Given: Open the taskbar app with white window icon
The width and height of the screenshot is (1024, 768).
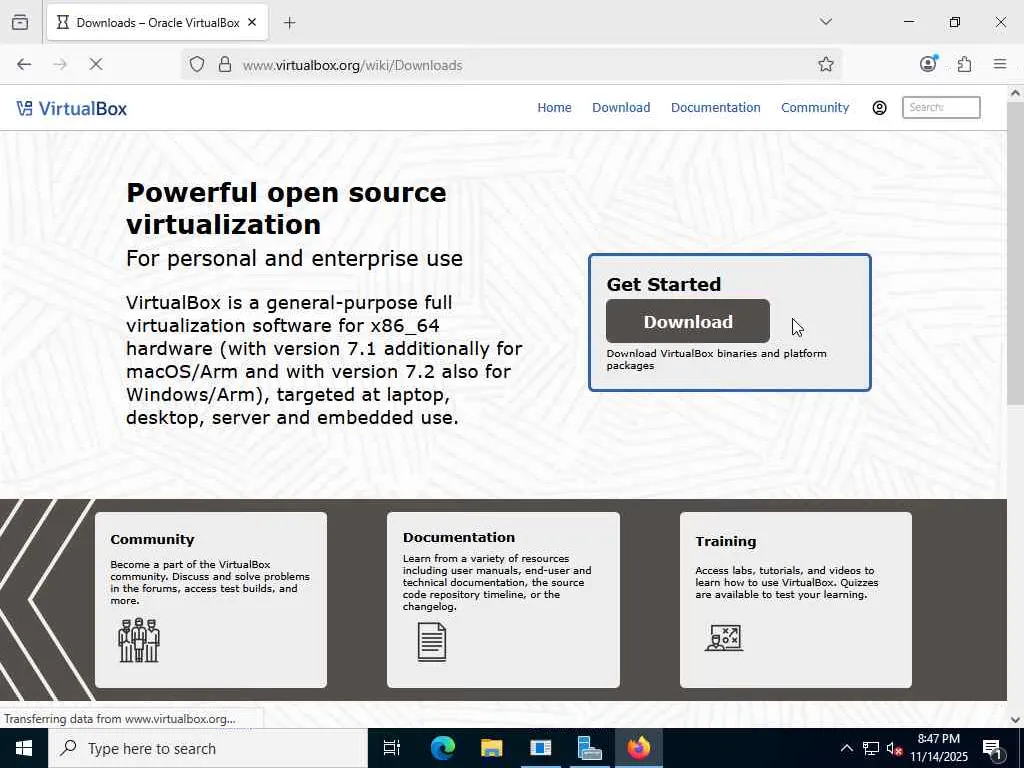Looking at the screenshot, I should [x=541, y=748].
